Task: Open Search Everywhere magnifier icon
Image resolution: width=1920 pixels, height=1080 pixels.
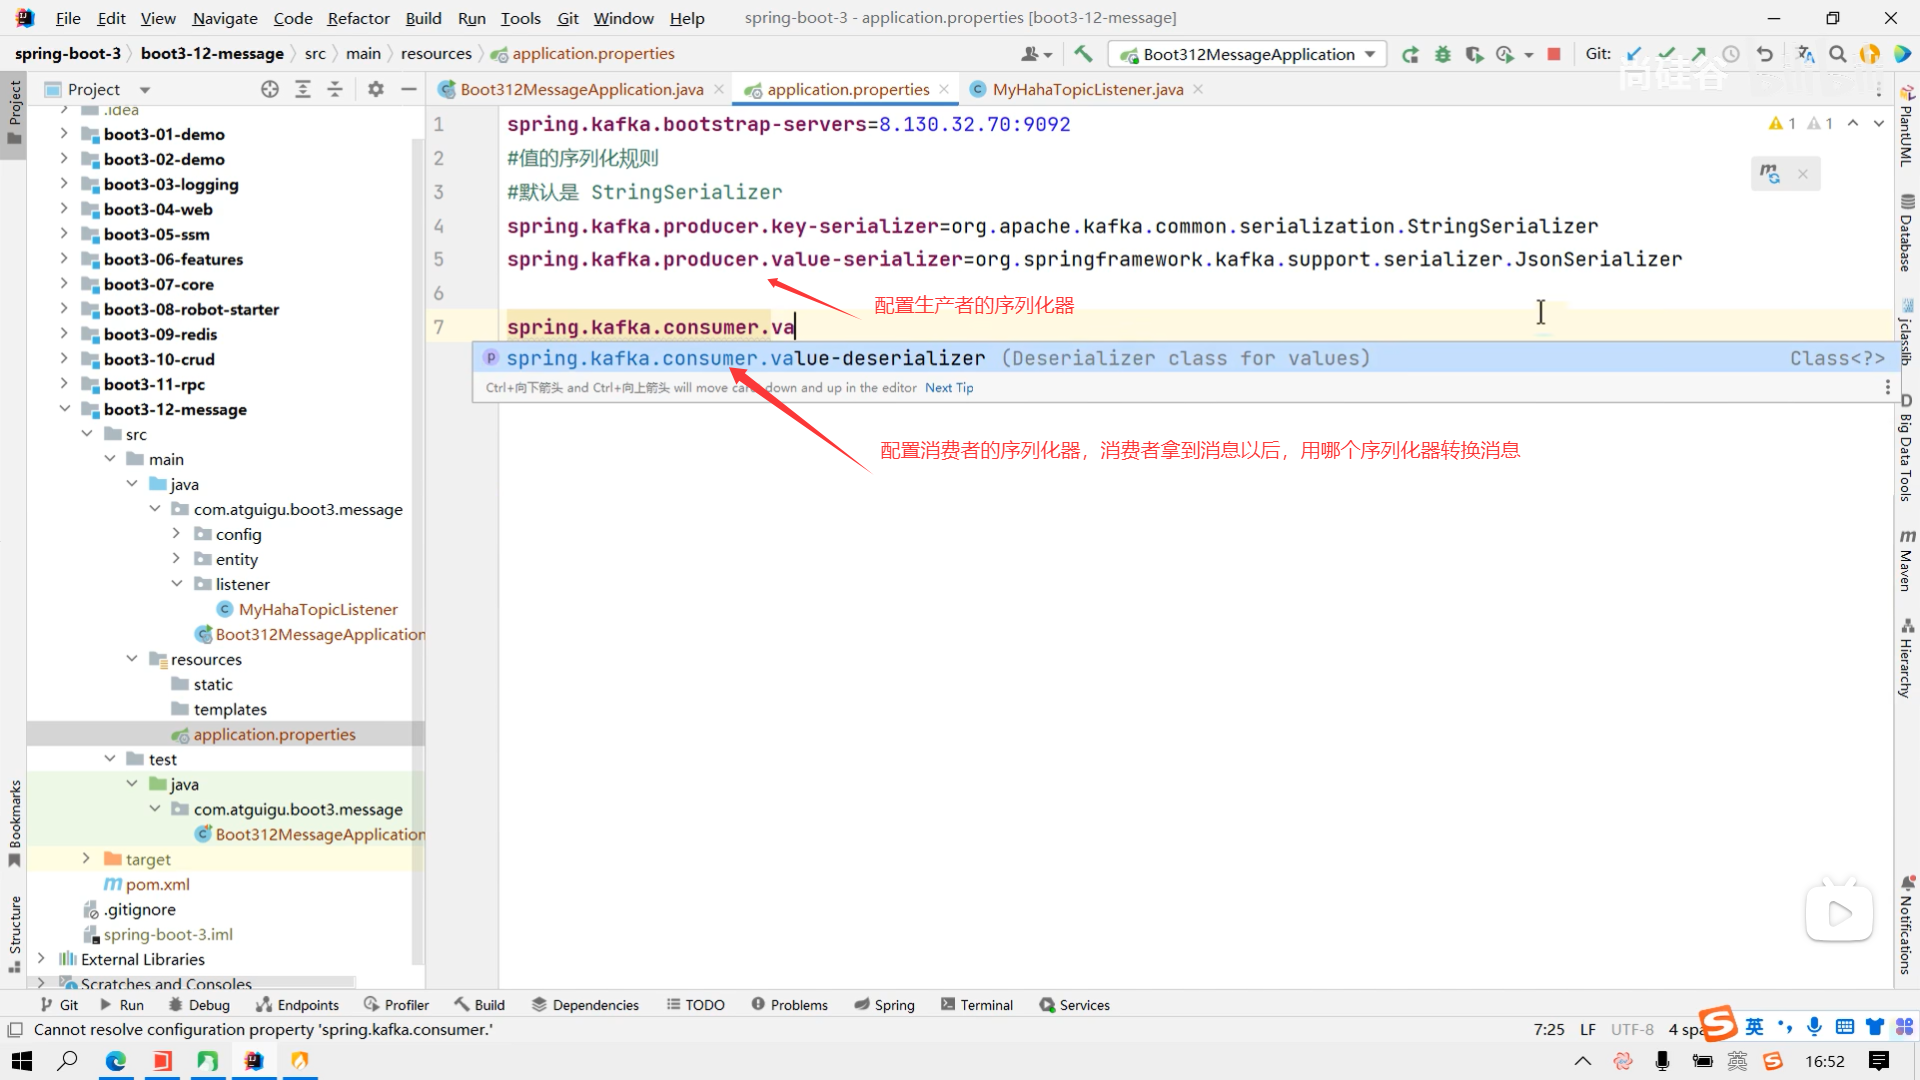Action: pos(1837,54)
